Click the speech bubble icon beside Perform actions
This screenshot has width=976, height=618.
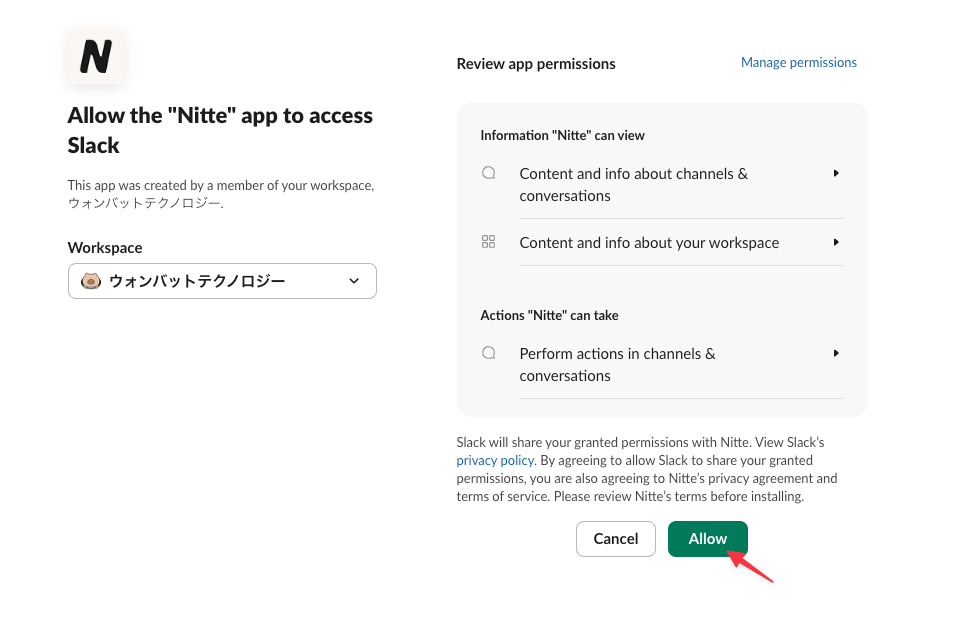(x=489, y=353)
